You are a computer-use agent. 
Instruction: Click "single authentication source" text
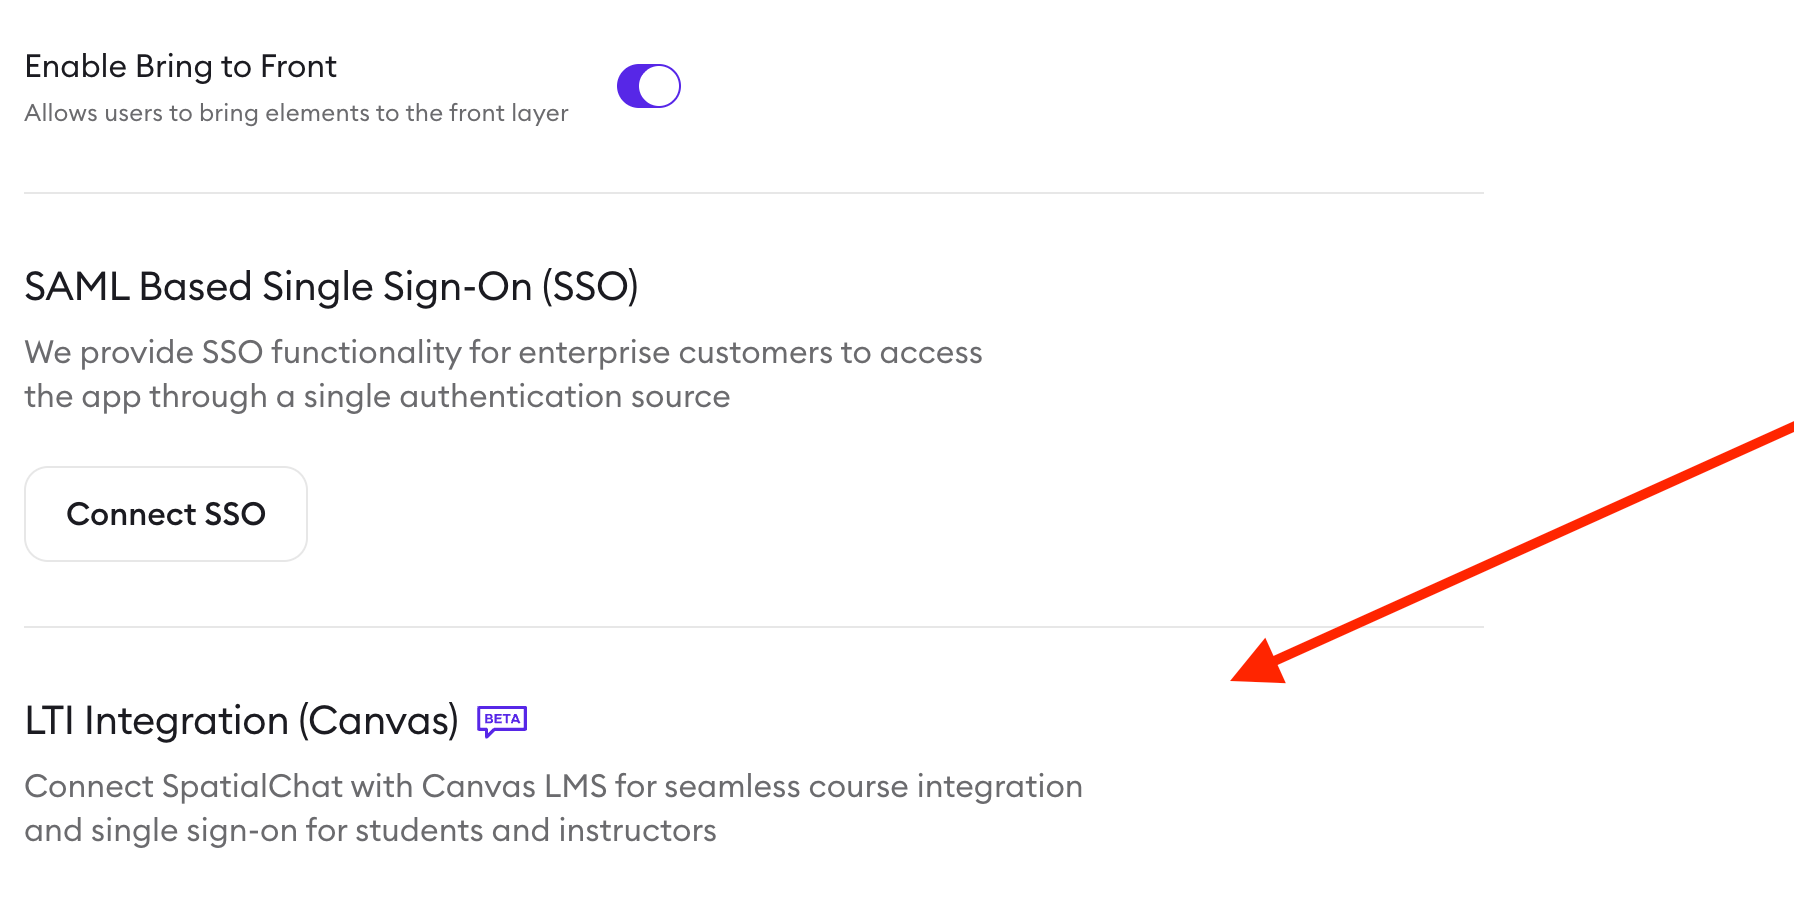[516, 397]
